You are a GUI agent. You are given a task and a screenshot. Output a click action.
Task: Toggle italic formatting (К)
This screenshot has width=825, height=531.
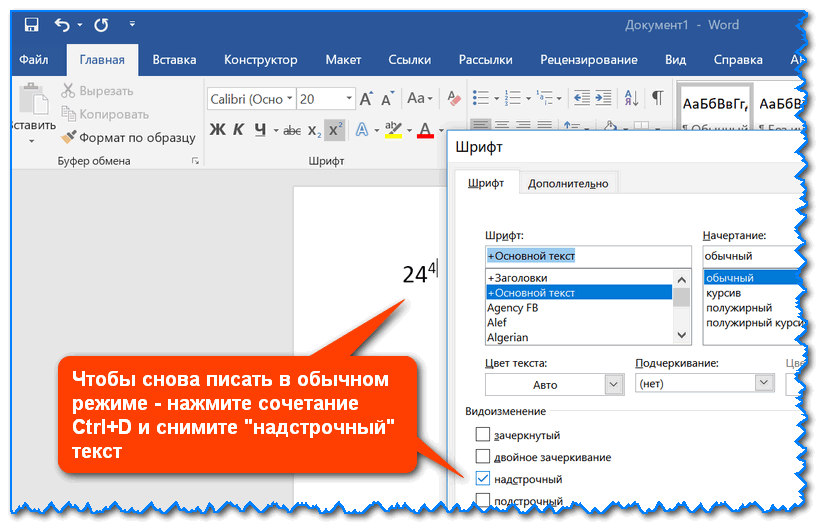pos(239,130)
